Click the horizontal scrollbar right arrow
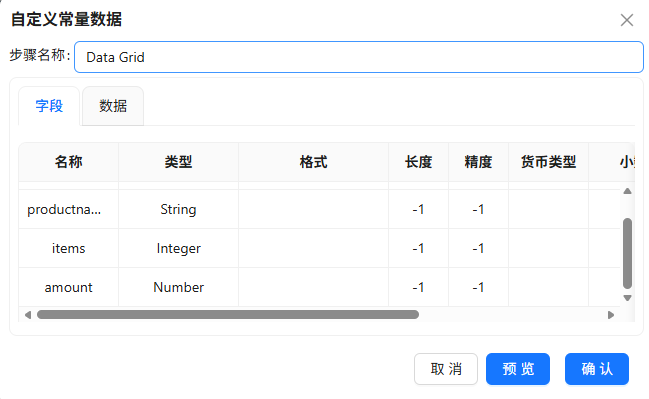 (x=611, y=315)
